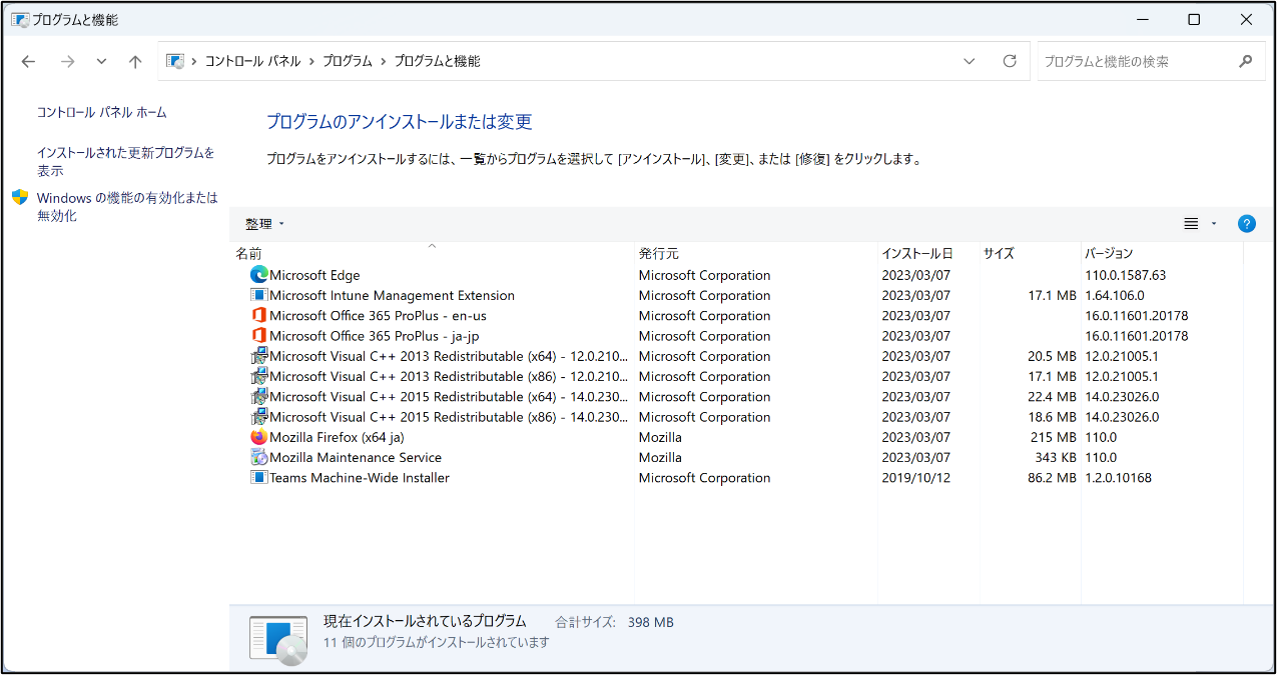Select Mozilla Maintenance Service entry

coord(355,458)
